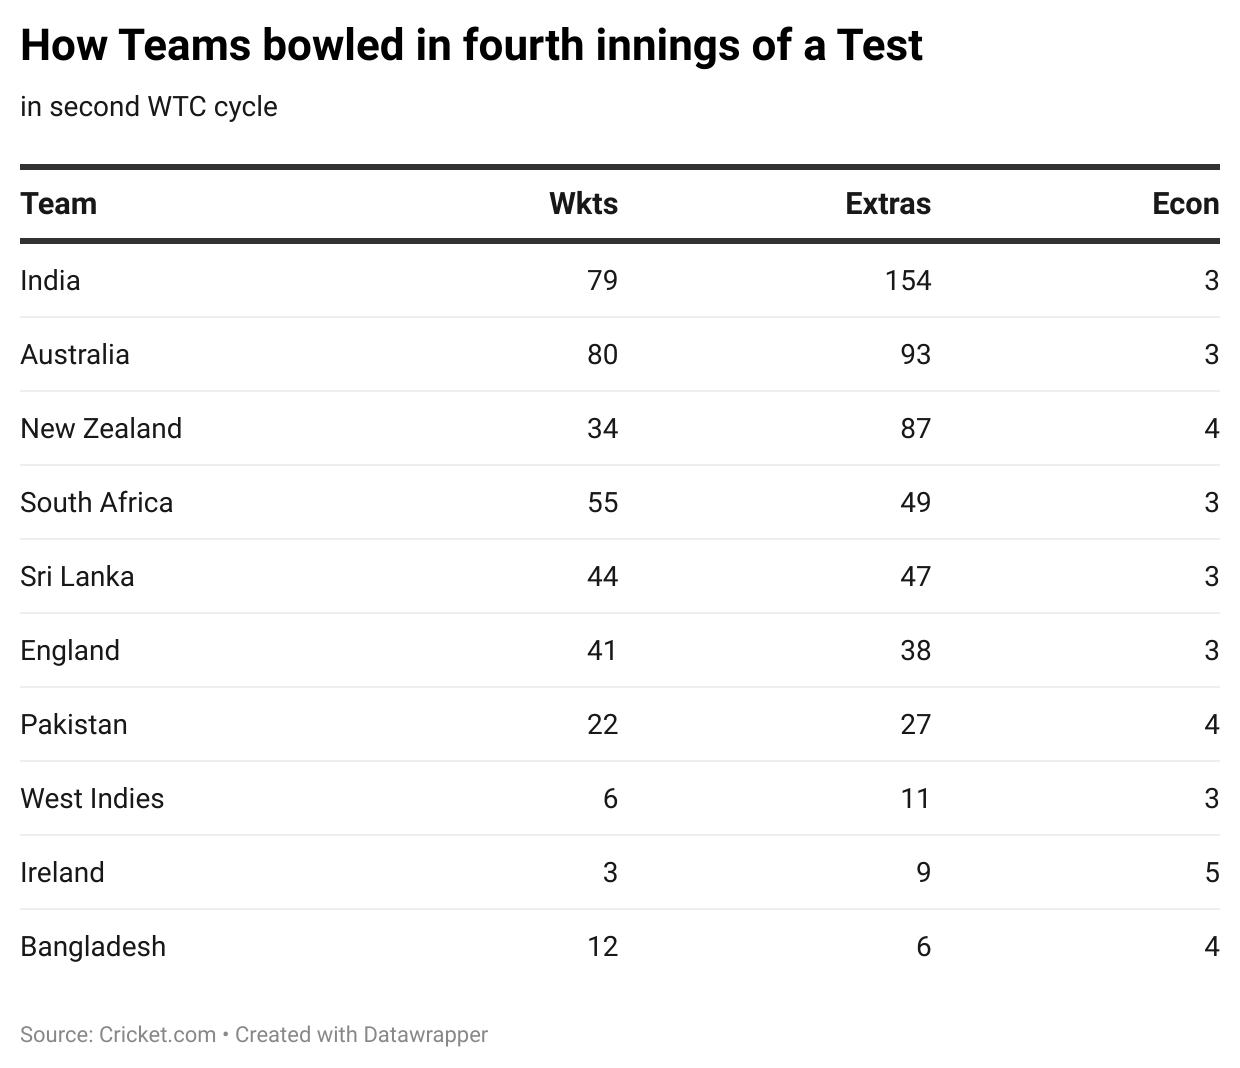Image resolution: width=1240 pixels, height=1068 pixels.
Task: Select the Sri Lanka team cell
Action: pyautogui.click(x=77, y=576)
